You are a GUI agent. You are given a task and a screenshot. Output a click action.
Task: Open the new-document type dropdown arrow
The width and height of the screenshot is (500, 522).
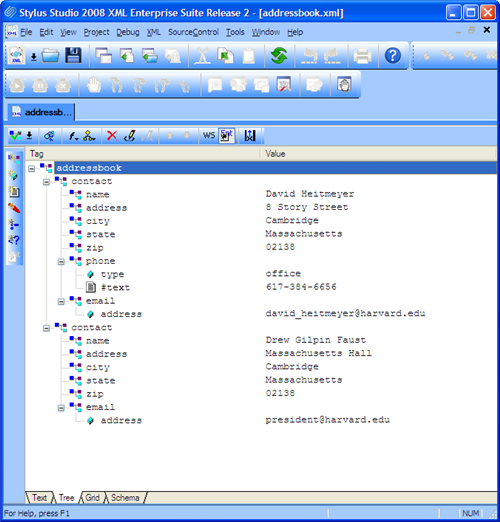pyautogui.click(x=33, y=57)
